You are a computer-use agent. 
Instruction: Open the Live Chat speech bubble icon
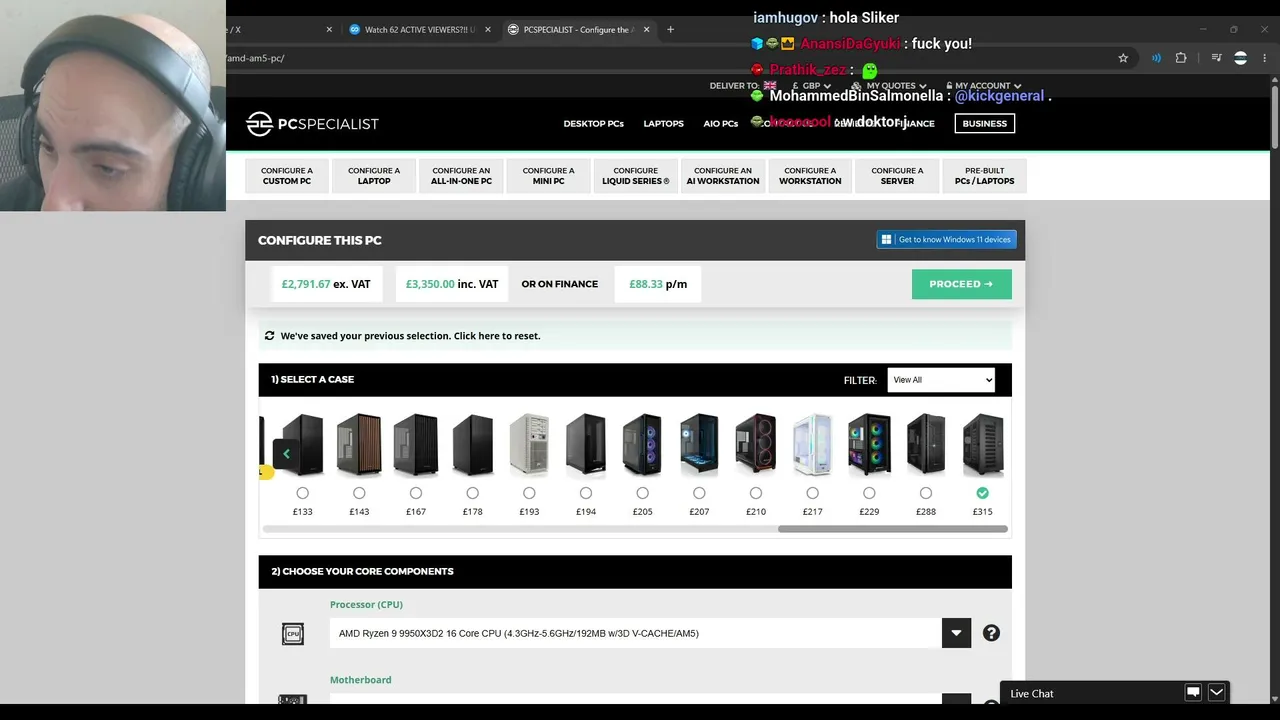pyautogui.click(x=1193, y=693)
